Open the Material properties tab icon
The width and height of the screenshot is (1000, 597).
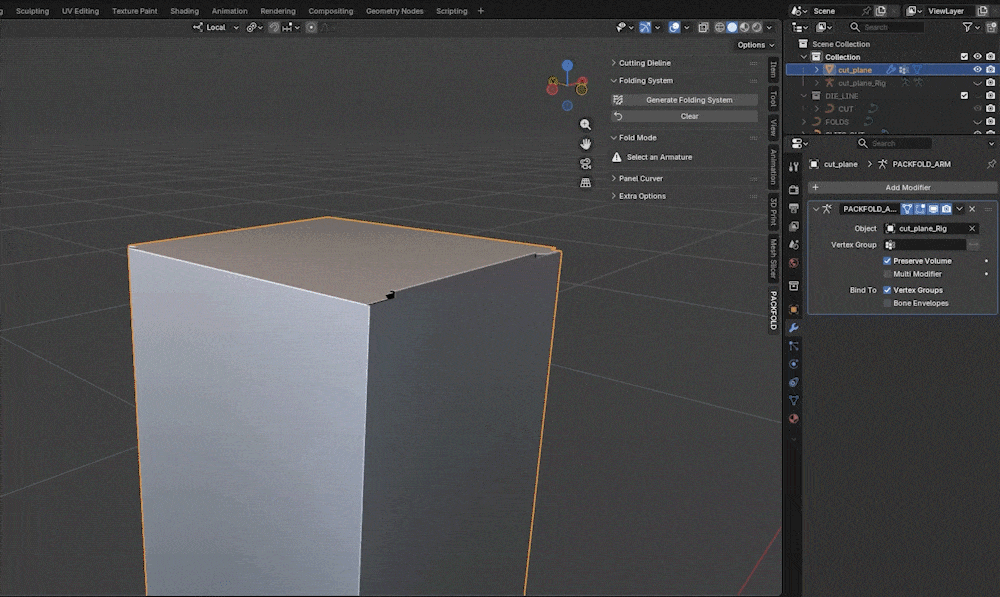pos(793,419)
